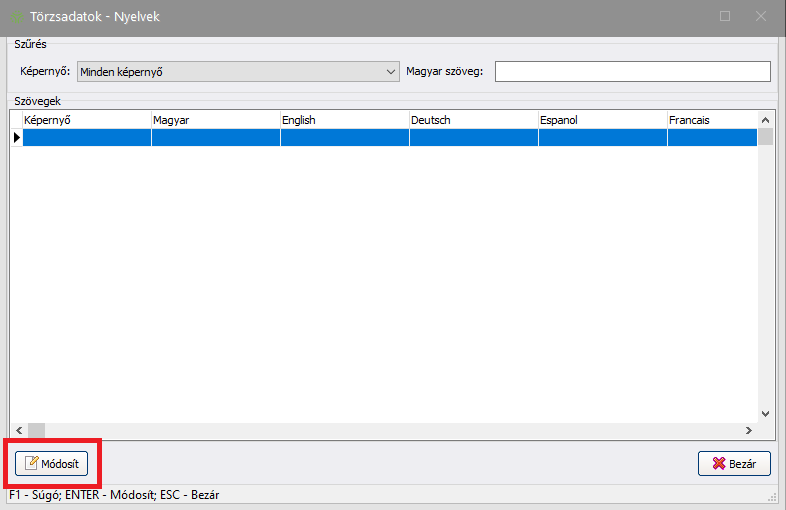Click the horizontal scrollbar thumb
This screenshot has width=786, height=510.
tap(36, 430)
